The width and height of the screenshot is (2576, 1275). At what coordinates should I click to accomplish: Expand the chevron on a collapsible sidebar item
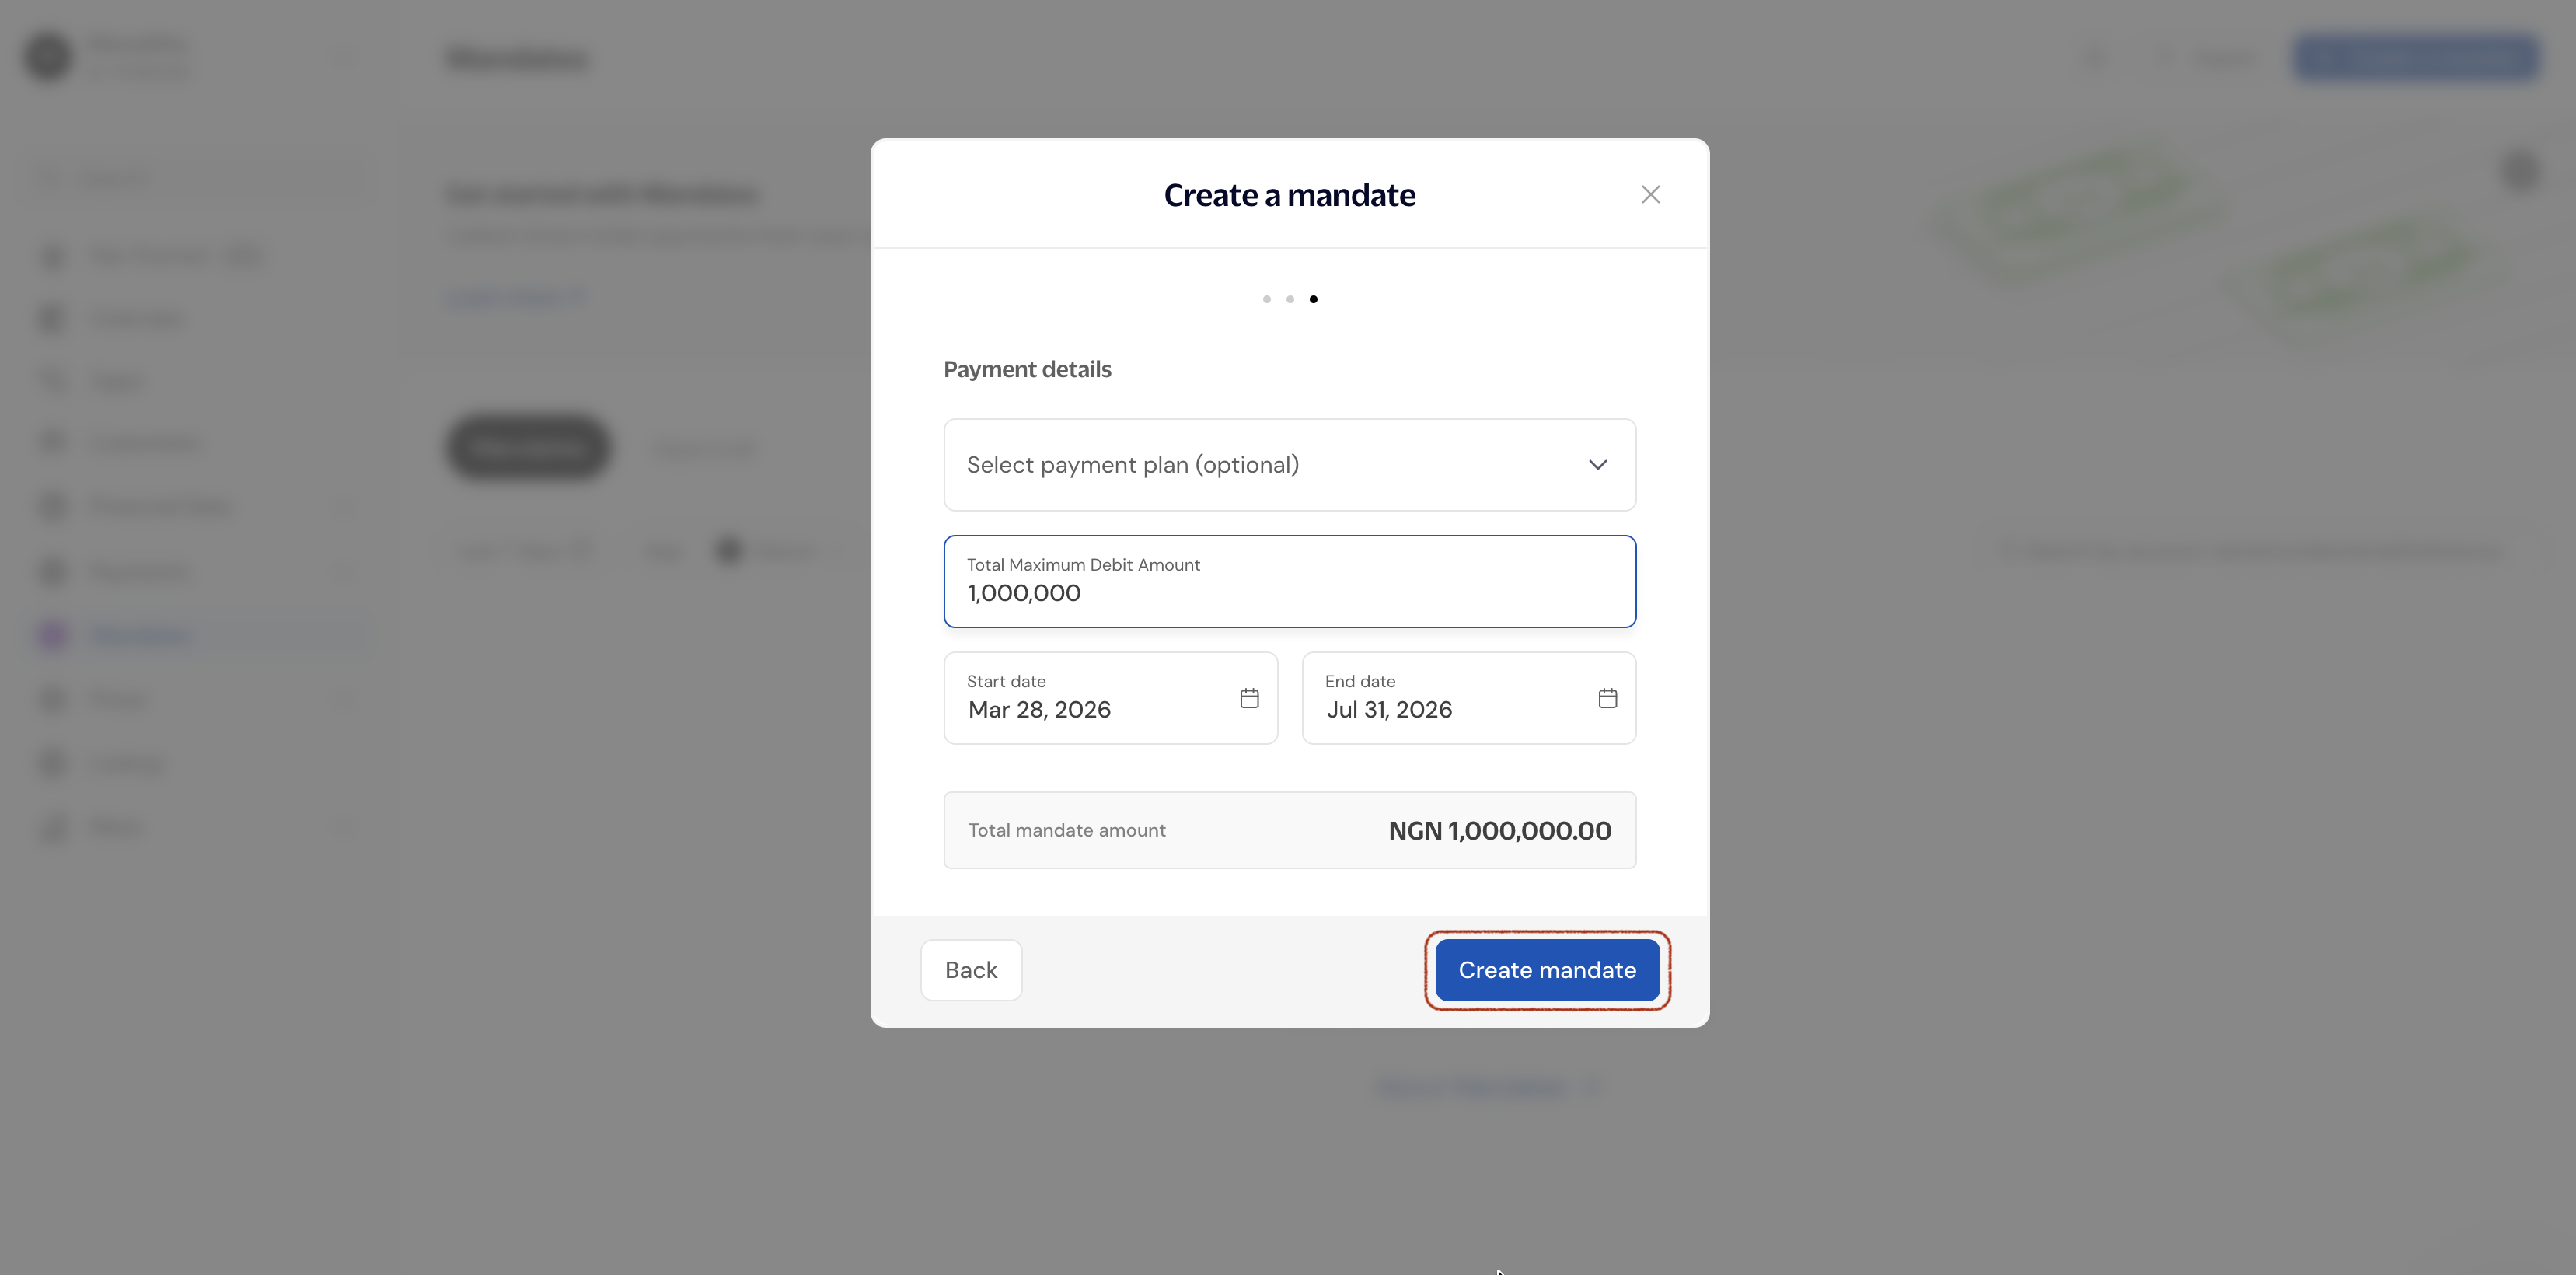pyautogui.click(x=344, y=507)
